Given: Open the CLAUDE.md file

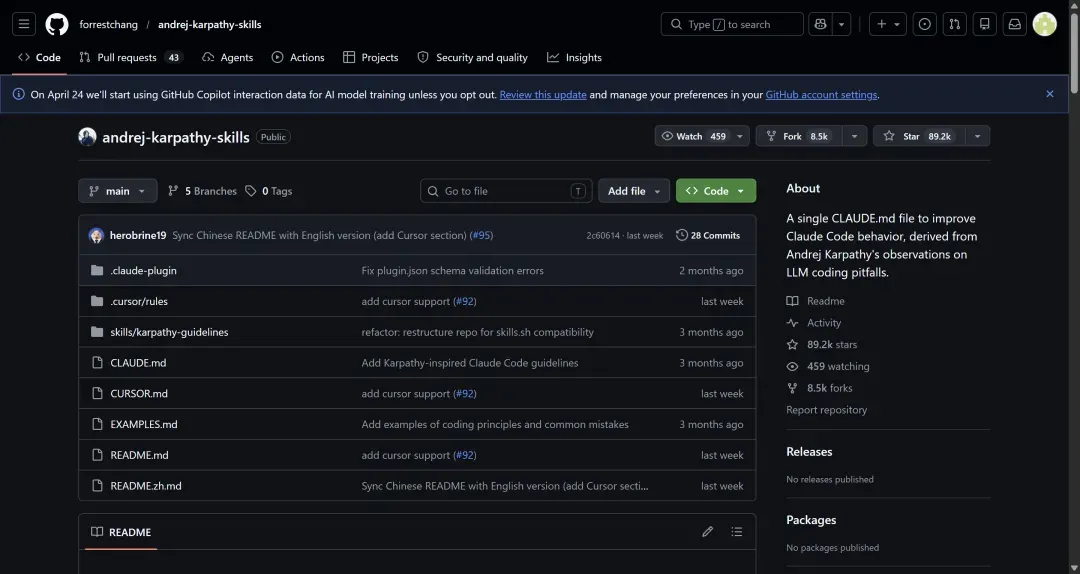Looking at the screenshot, I should pos(138,362).
